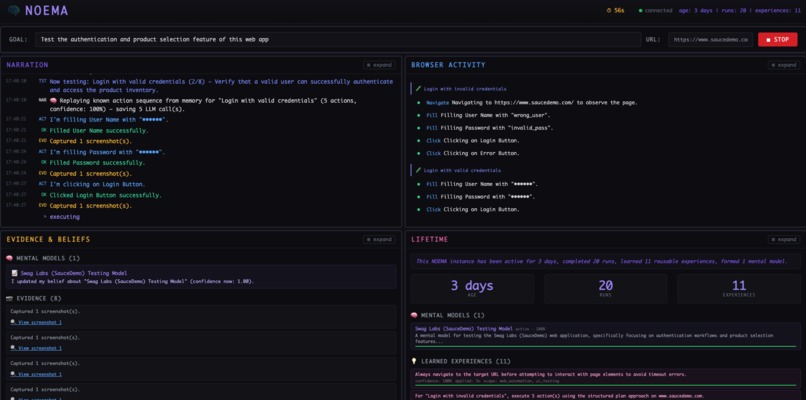Screen dimensions: 806x400
Task: Click the brain icon in Evidence & Beliefs Mental Models
Action: [x=9, y=258]
